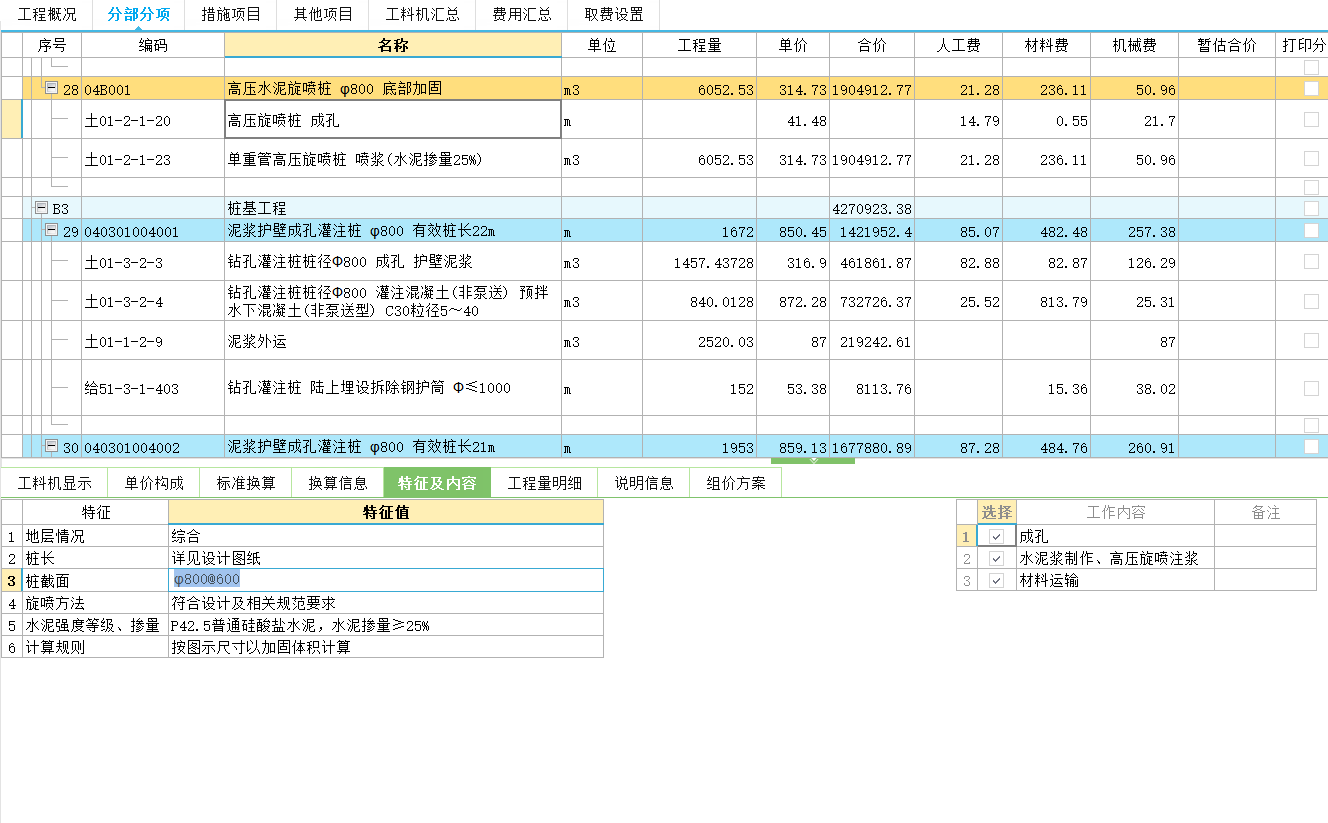The image size is (1328, 823).
Task: Click the 编码 column header
Action: pyautogui.click(x=153, y=45)
